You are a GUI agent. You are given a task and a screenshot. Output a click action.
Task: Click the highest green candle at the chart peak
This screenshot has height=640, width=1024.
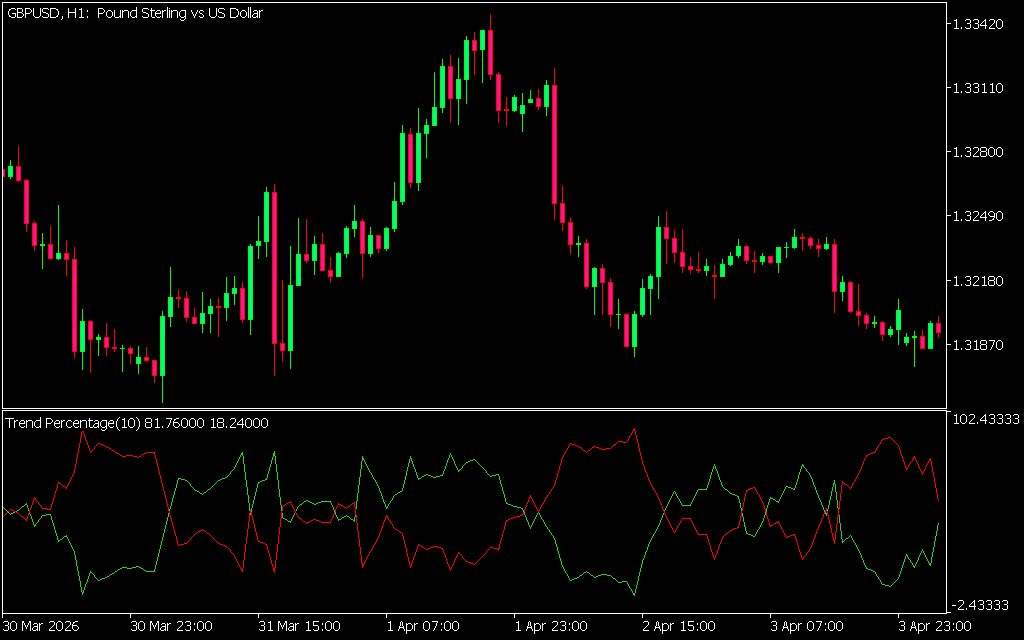482,40
